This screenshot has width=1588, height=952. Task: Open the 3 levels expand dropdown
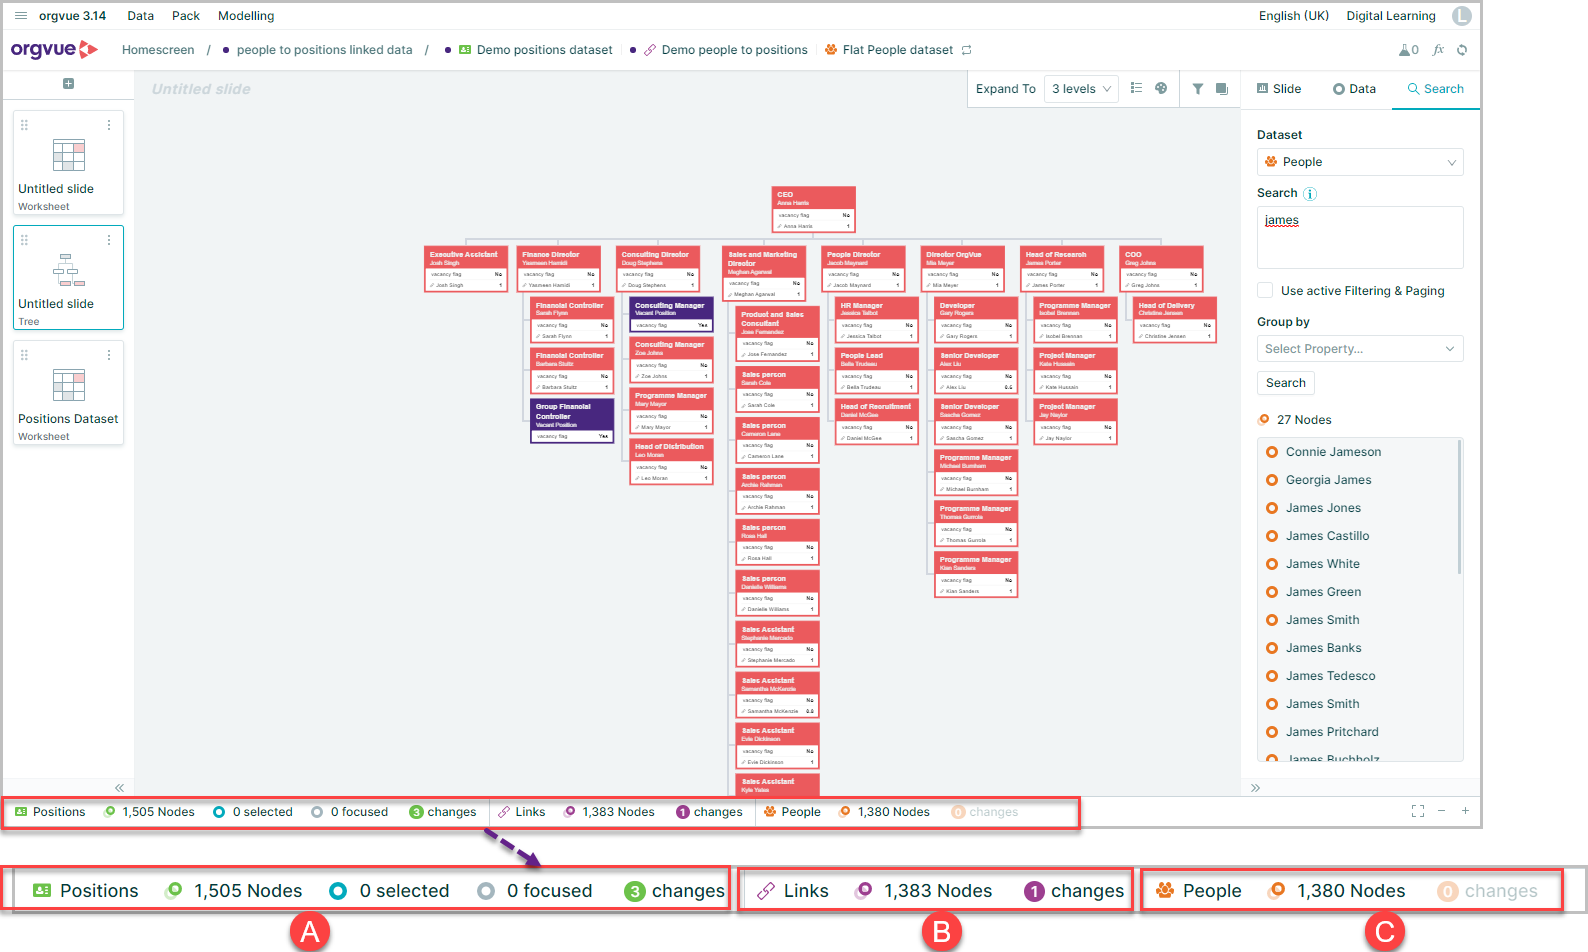coord(1081,89)
